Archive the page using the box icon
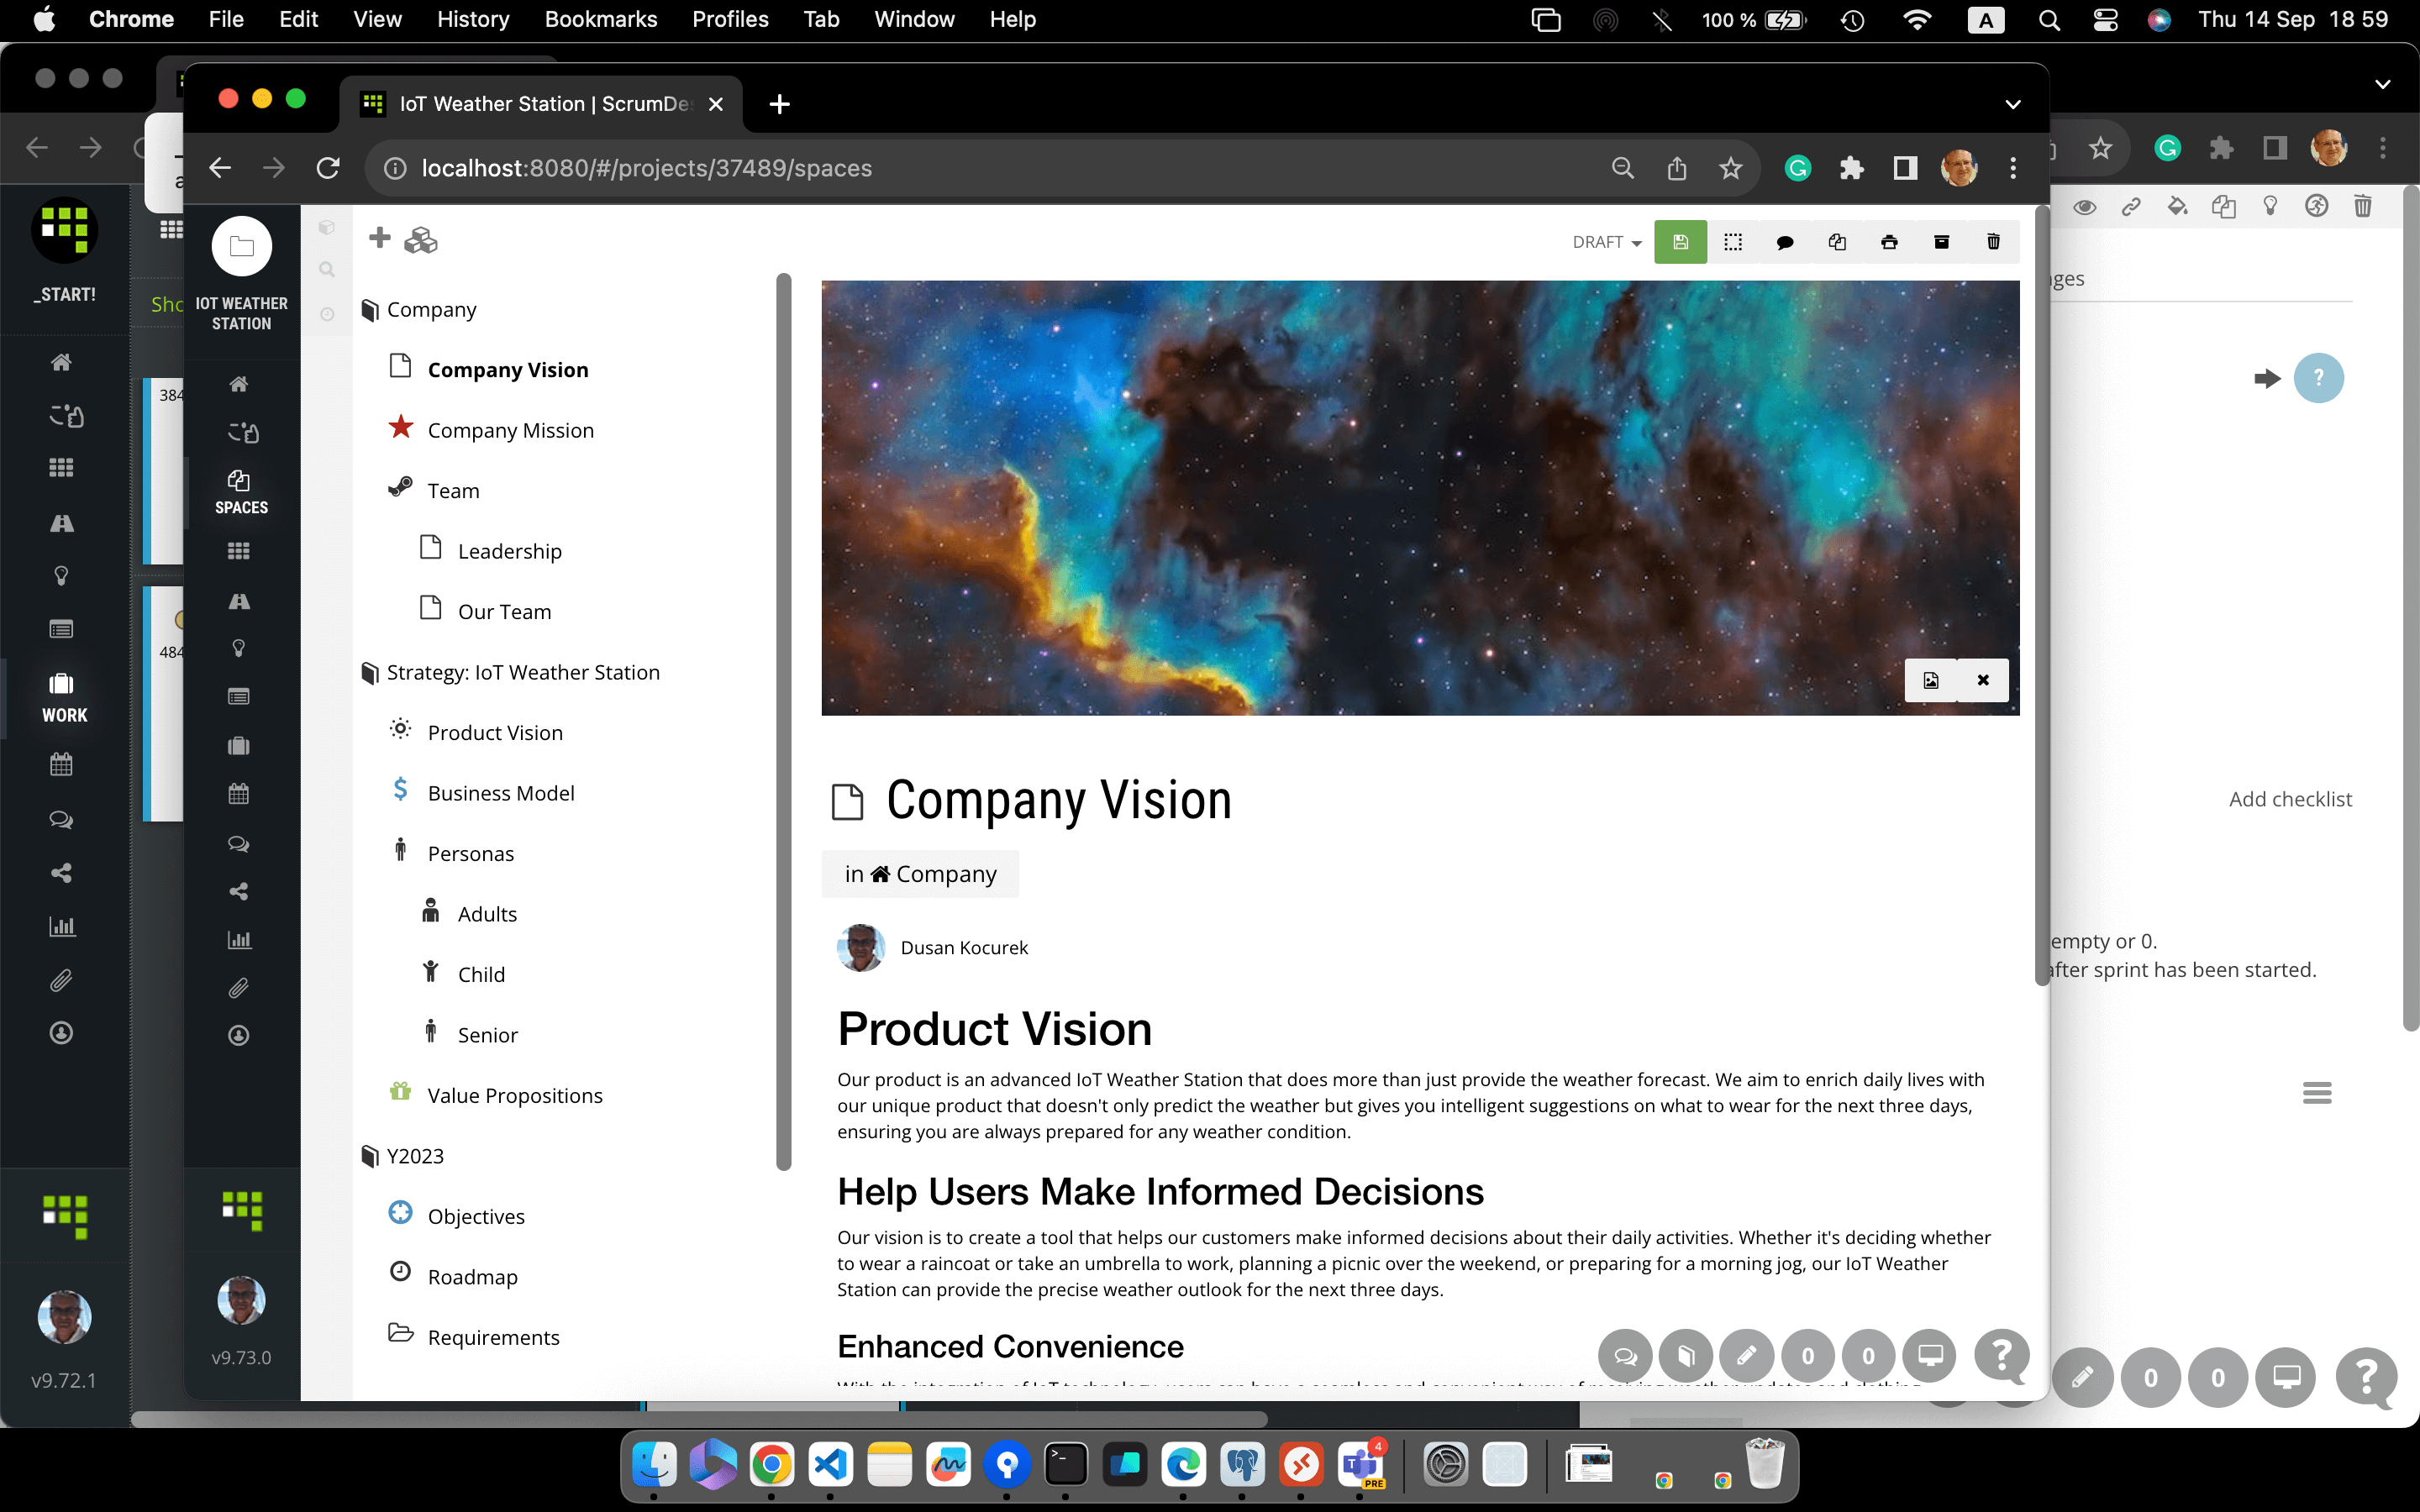 point(1941,242)
